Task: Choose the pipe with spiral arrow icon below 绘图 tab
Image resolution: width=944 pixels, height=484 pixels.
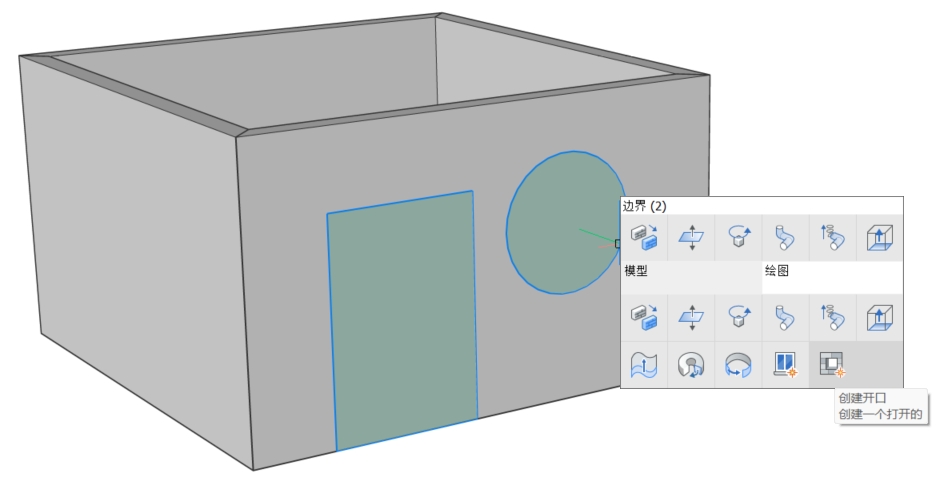Action: 833,317
